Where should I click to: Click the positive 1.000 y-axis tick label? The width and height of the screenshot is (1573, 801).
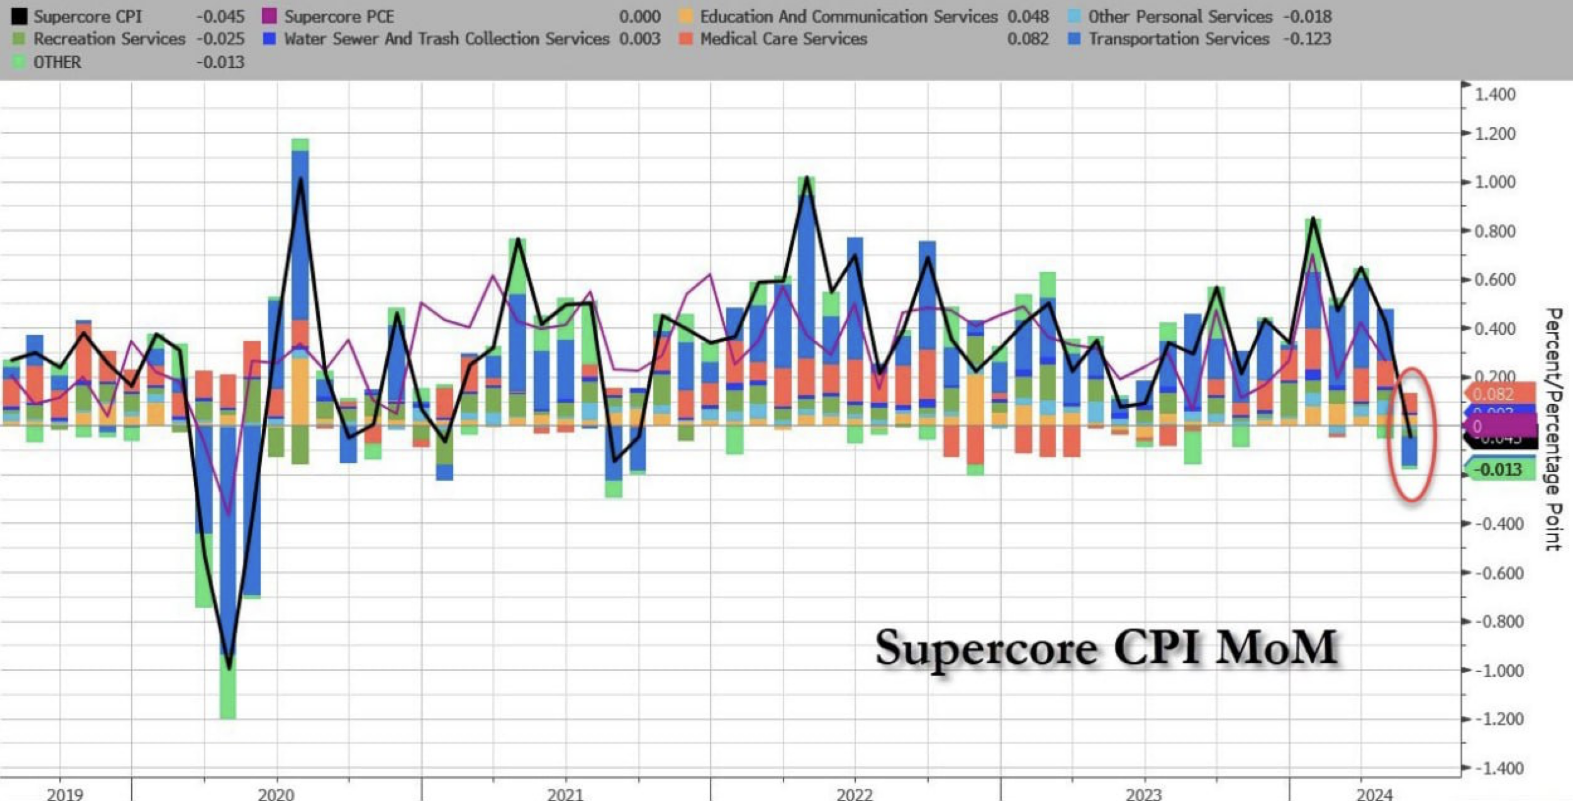click(1495, 182)
